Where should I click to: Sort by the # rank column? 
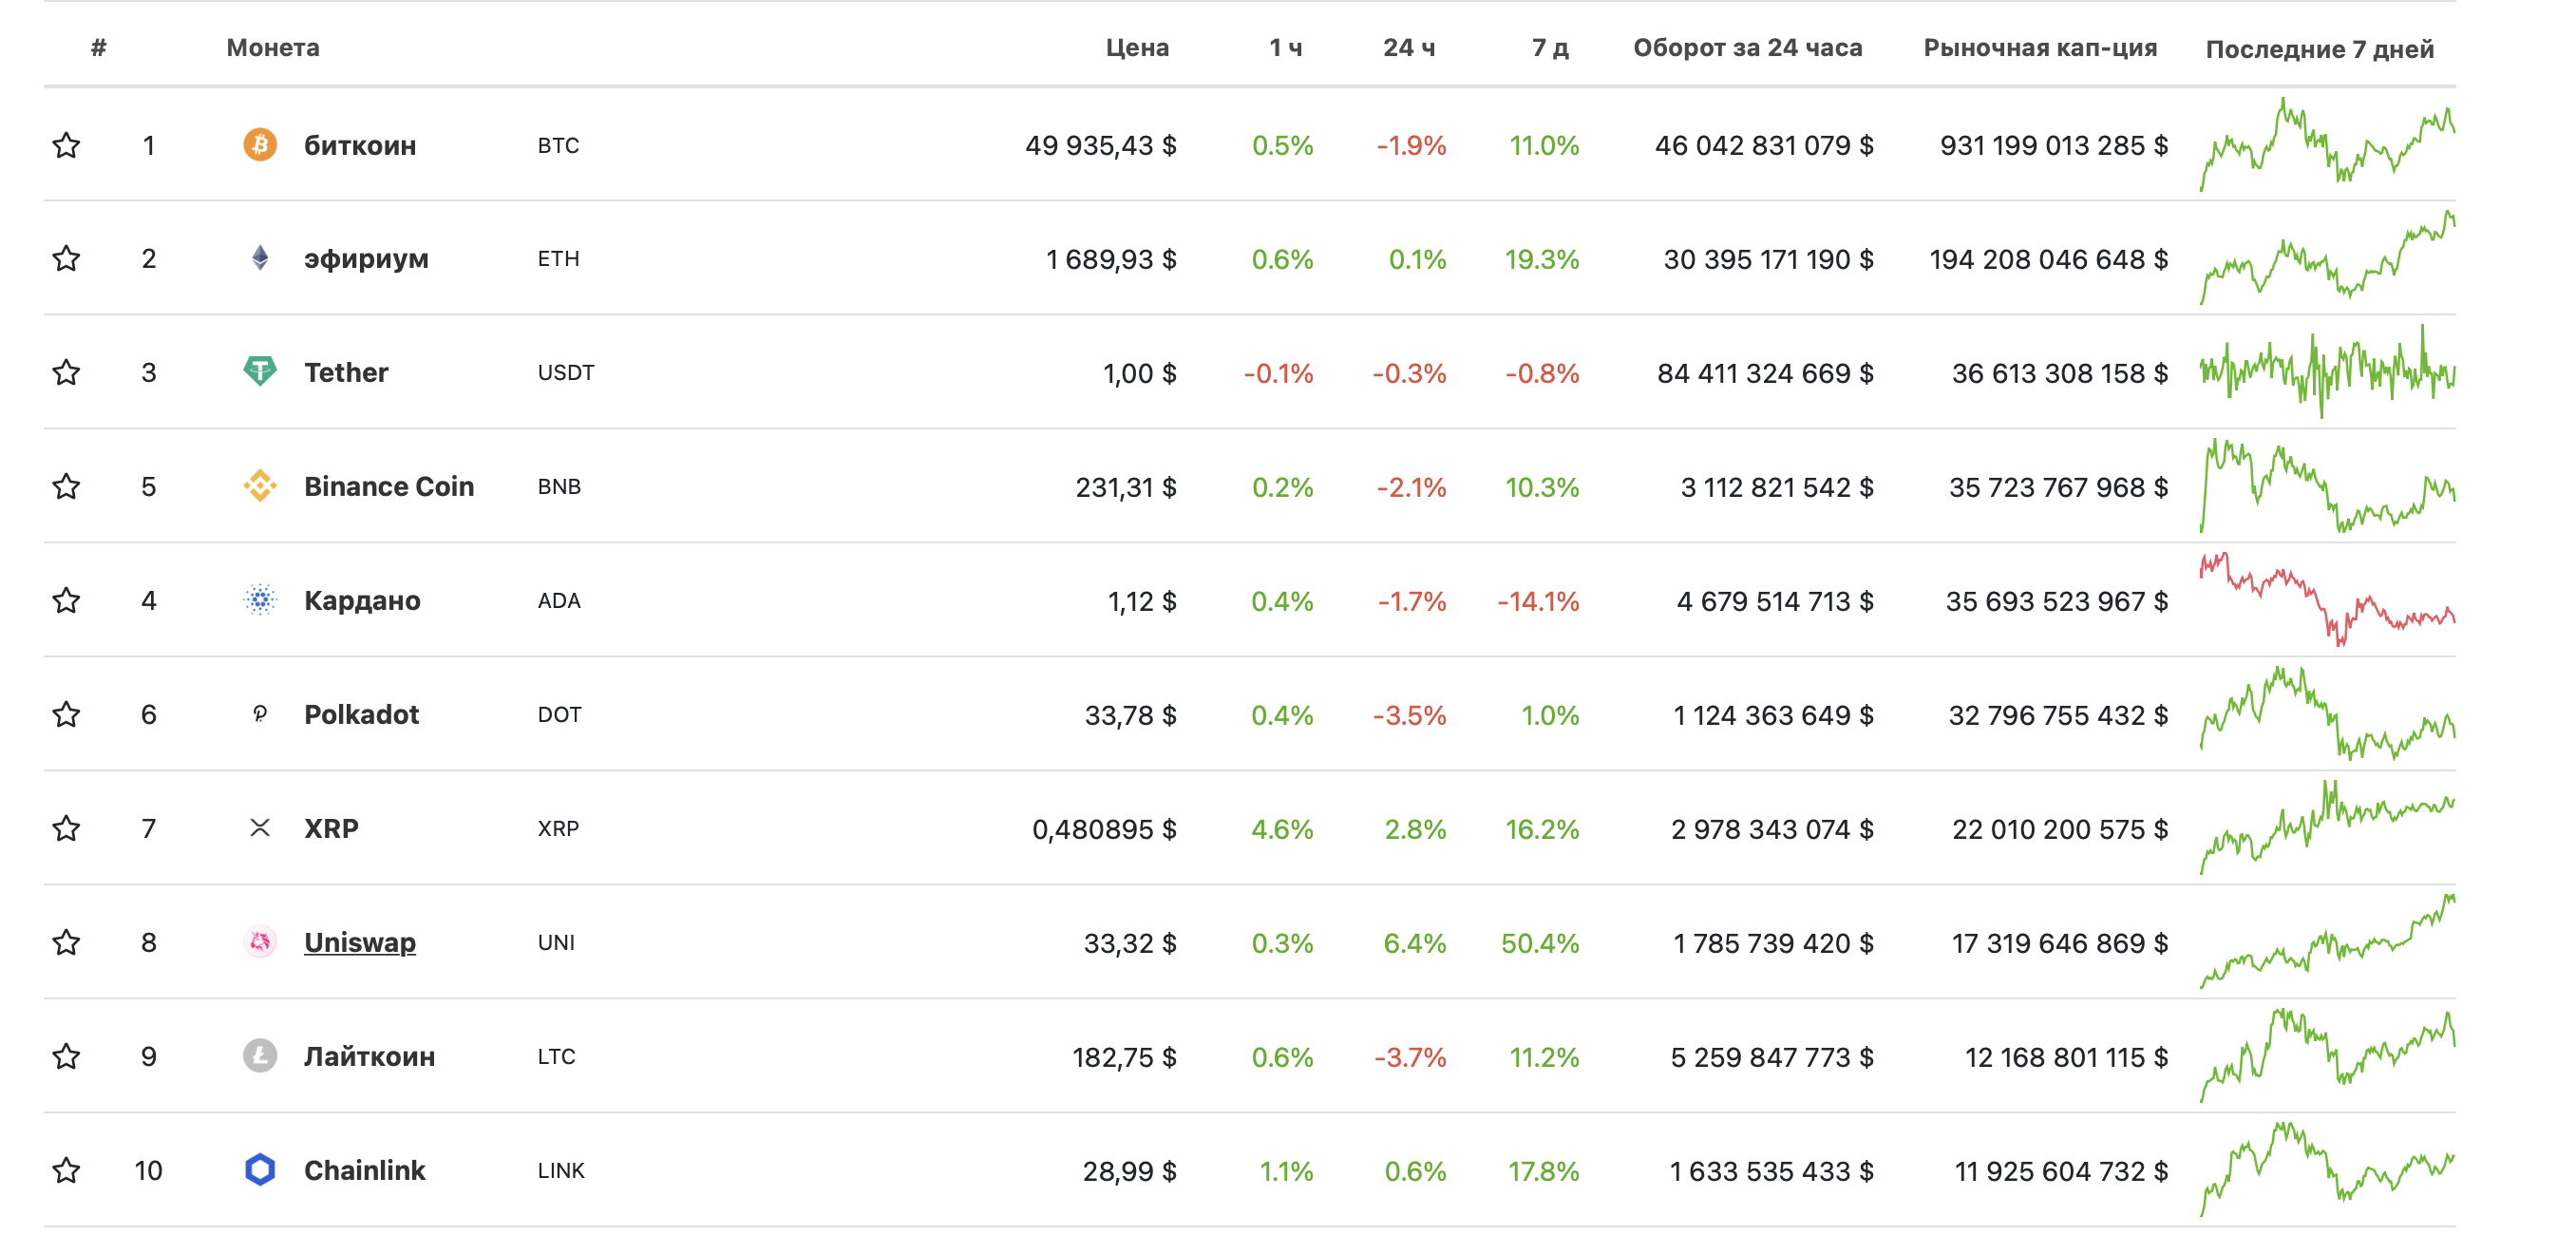pos(98,47)
